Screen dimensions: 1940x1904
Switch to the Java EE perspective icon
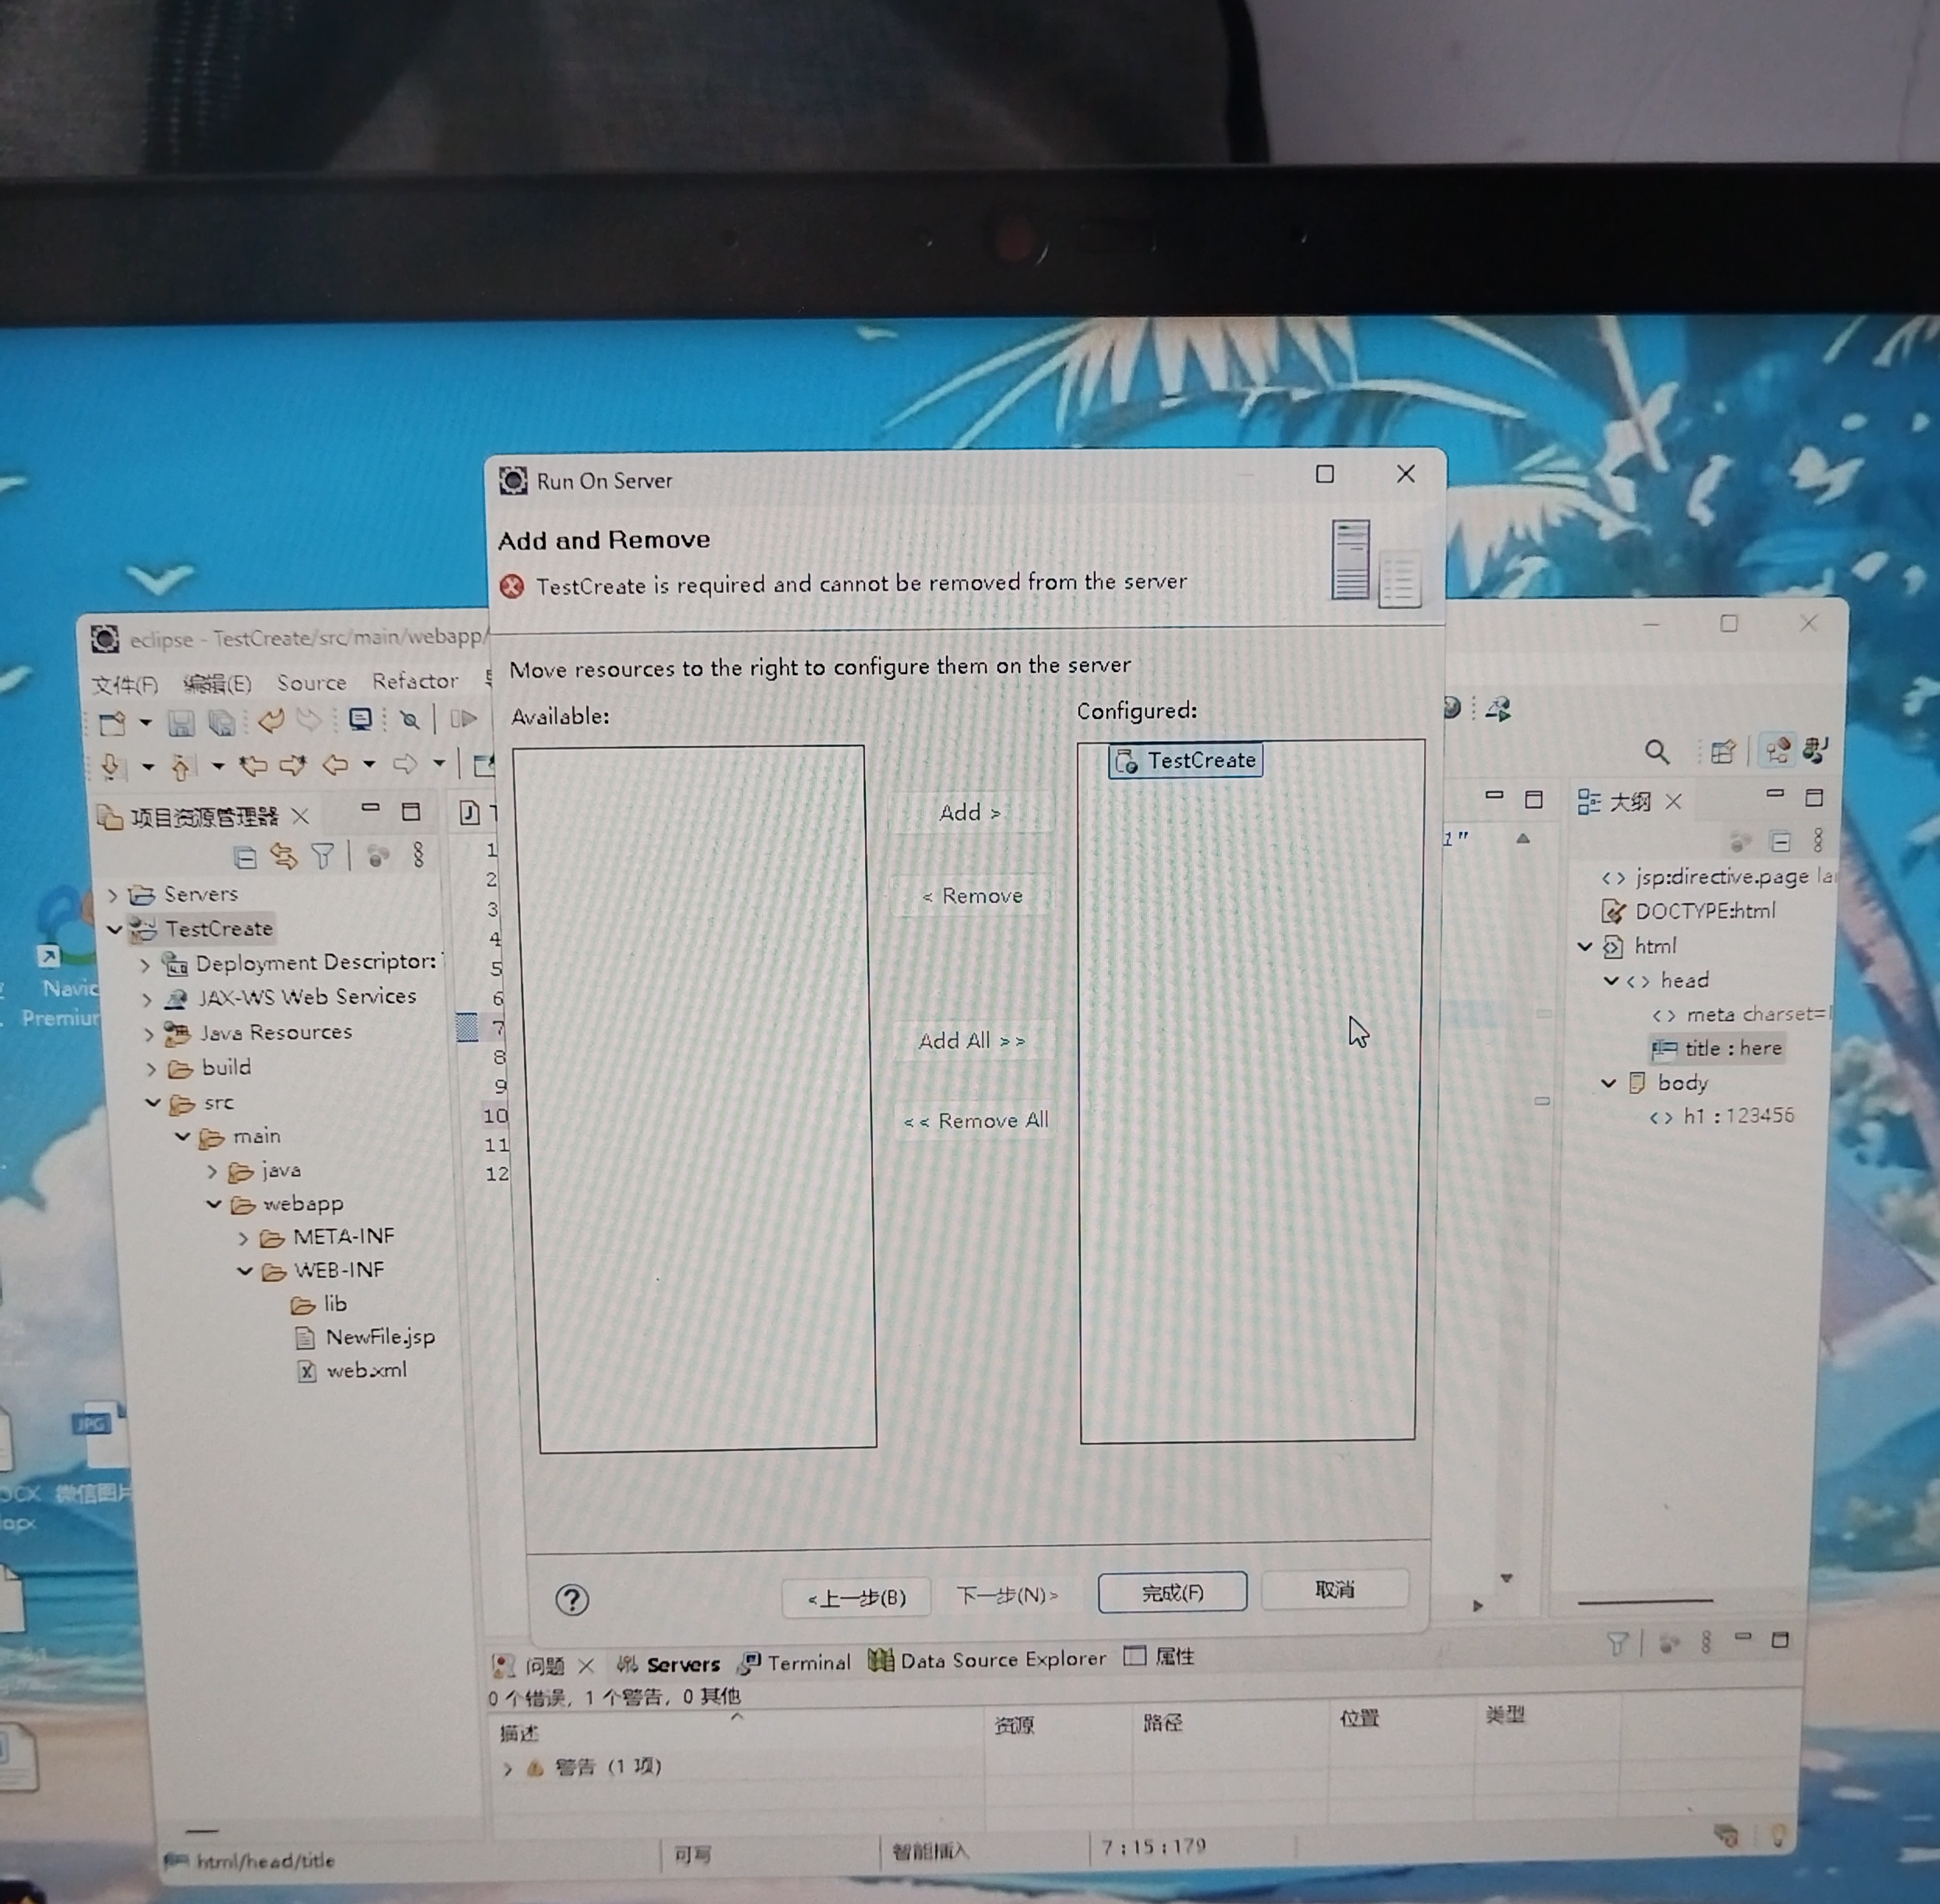point(1777,750)
